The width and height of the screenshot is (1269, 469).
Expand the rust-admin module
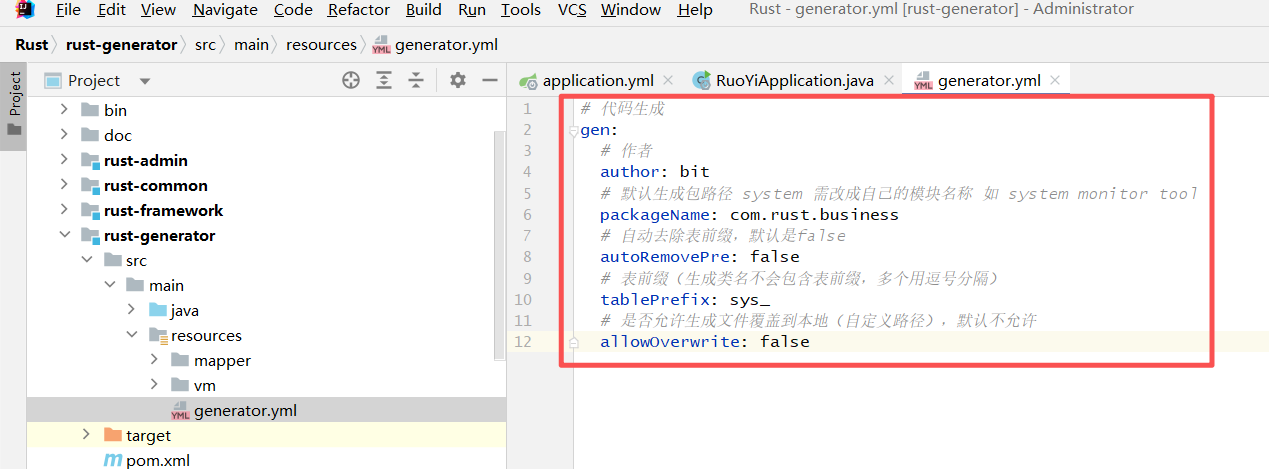point(65,160)
